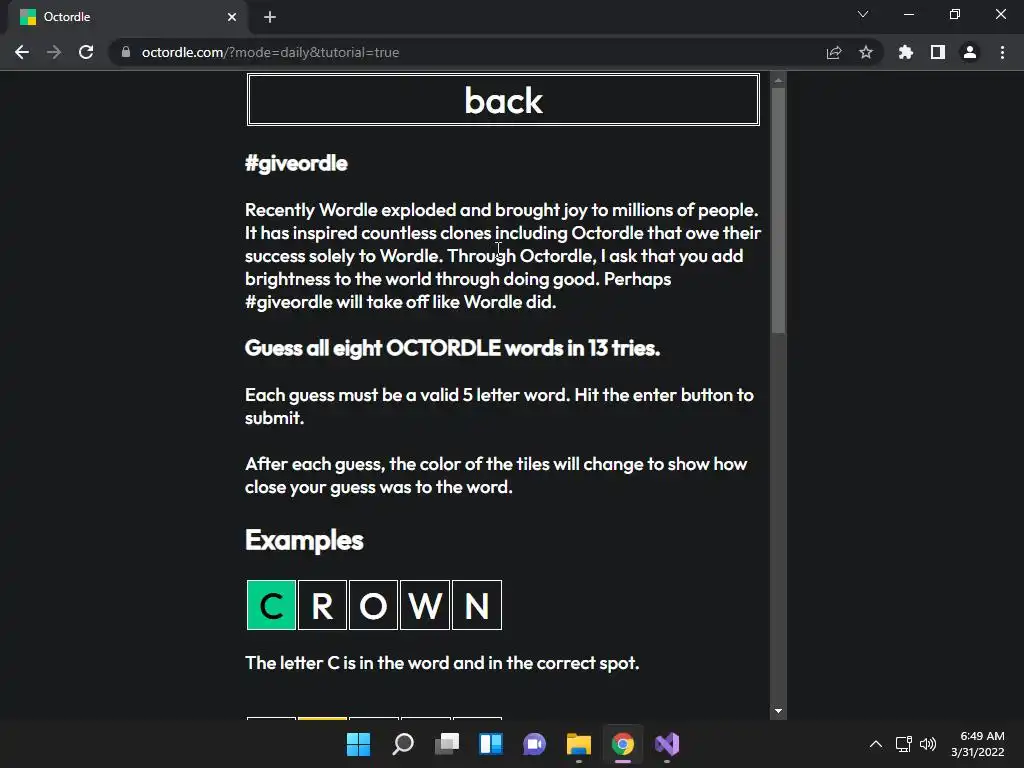Open a new browser tab

point(270,17)
